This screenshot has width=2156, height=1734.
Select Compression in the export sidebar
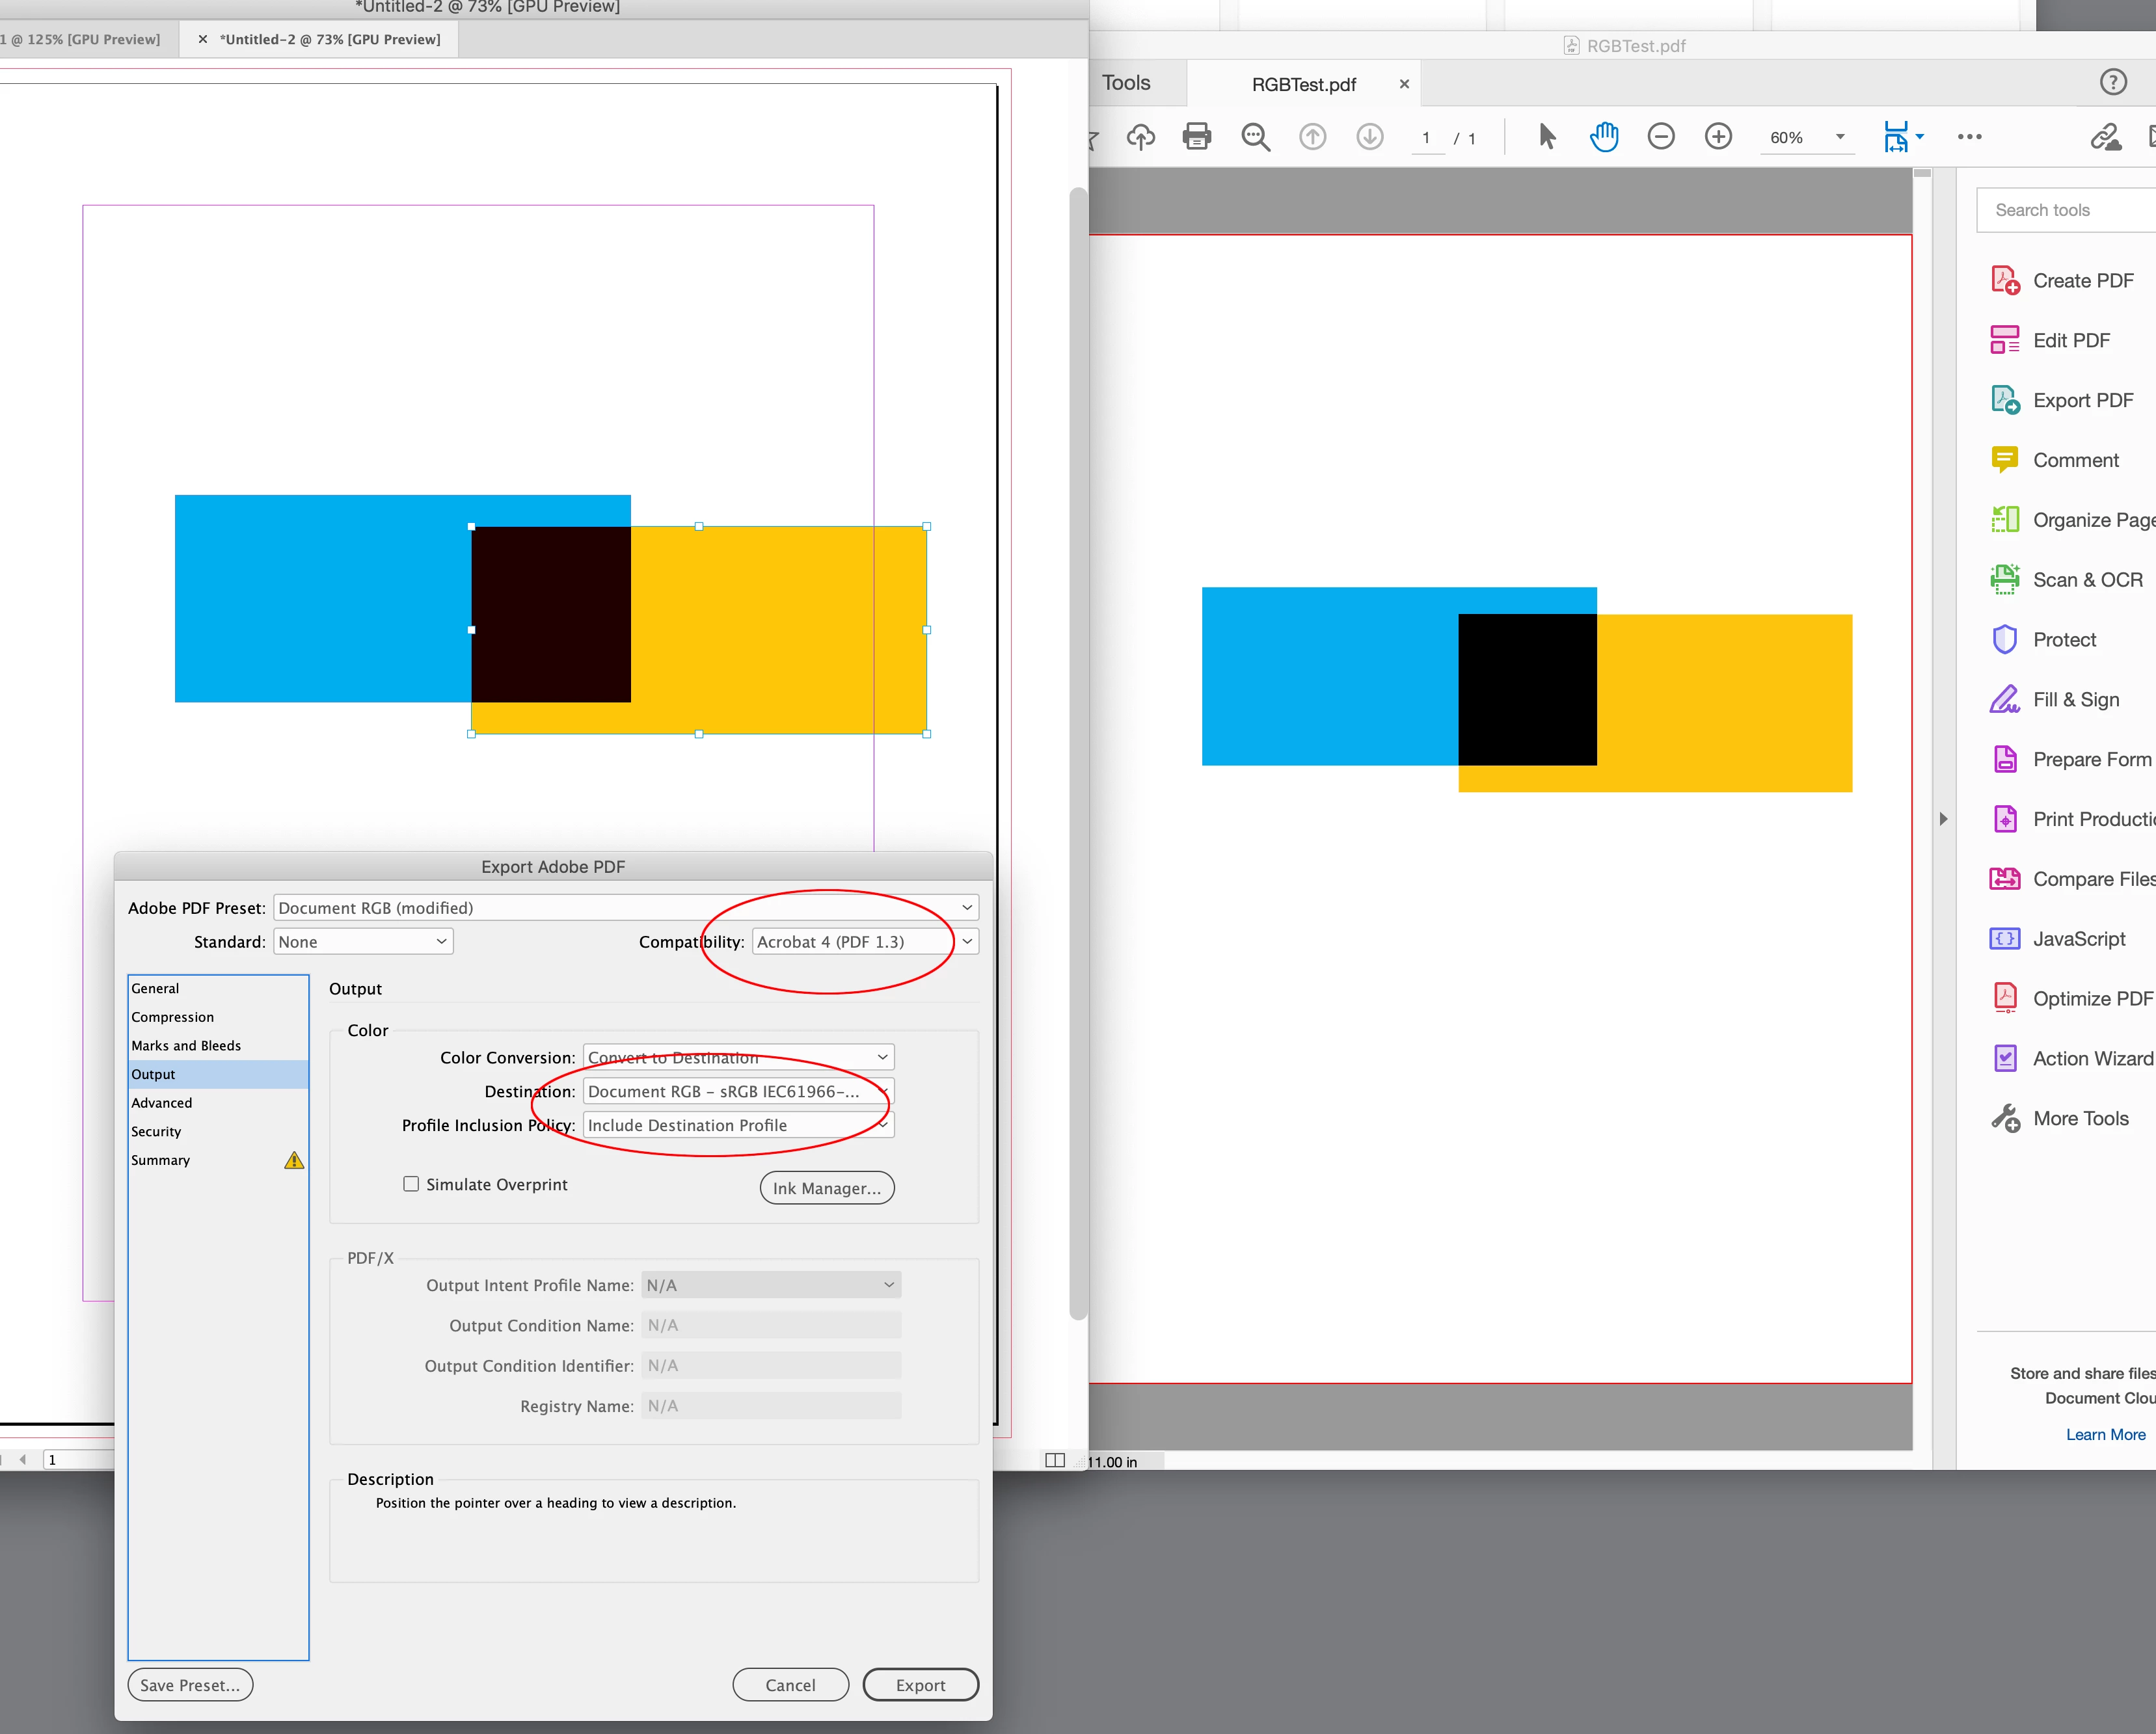pos(172,1017)
